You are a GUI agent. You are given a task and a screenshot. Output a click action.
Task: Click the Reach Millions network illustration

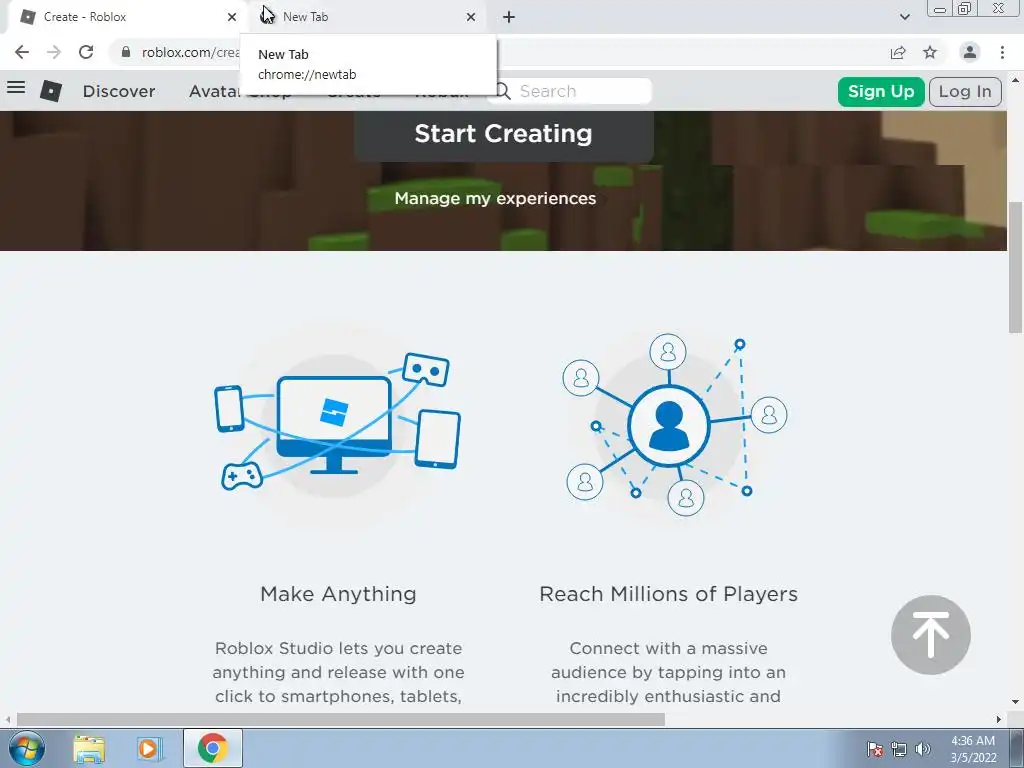(x=675, y=424)
